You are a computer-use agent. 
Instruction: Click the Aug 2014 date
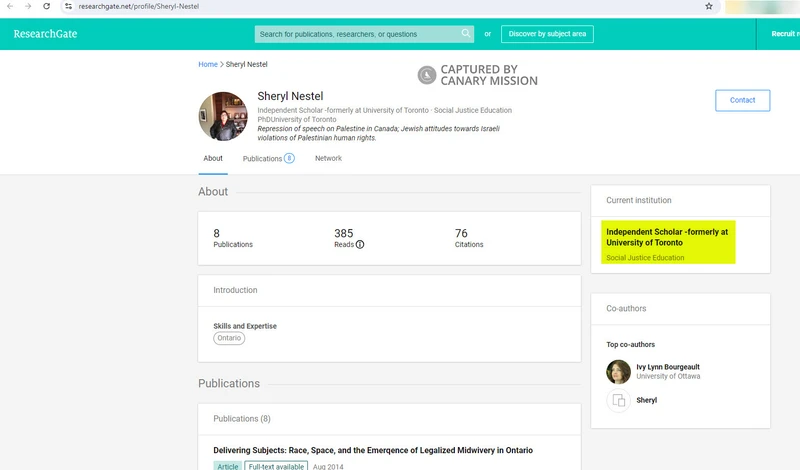click(x=328, y=466)
